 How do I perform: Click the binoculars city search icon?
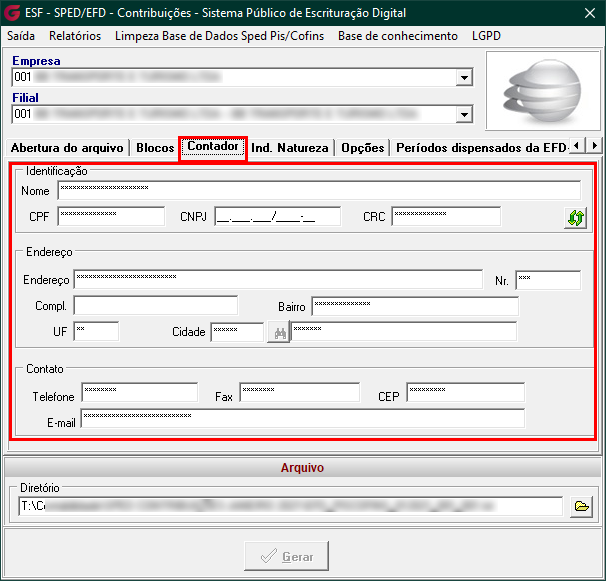point(279,332)
